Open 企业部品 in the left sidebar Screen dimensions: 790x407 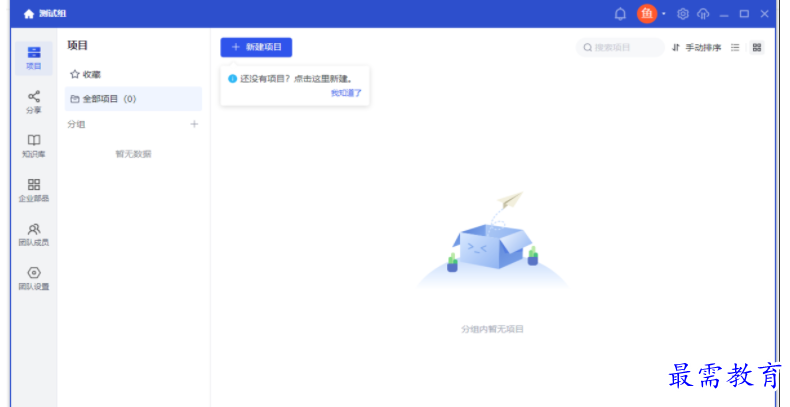(x=34, y=190)
